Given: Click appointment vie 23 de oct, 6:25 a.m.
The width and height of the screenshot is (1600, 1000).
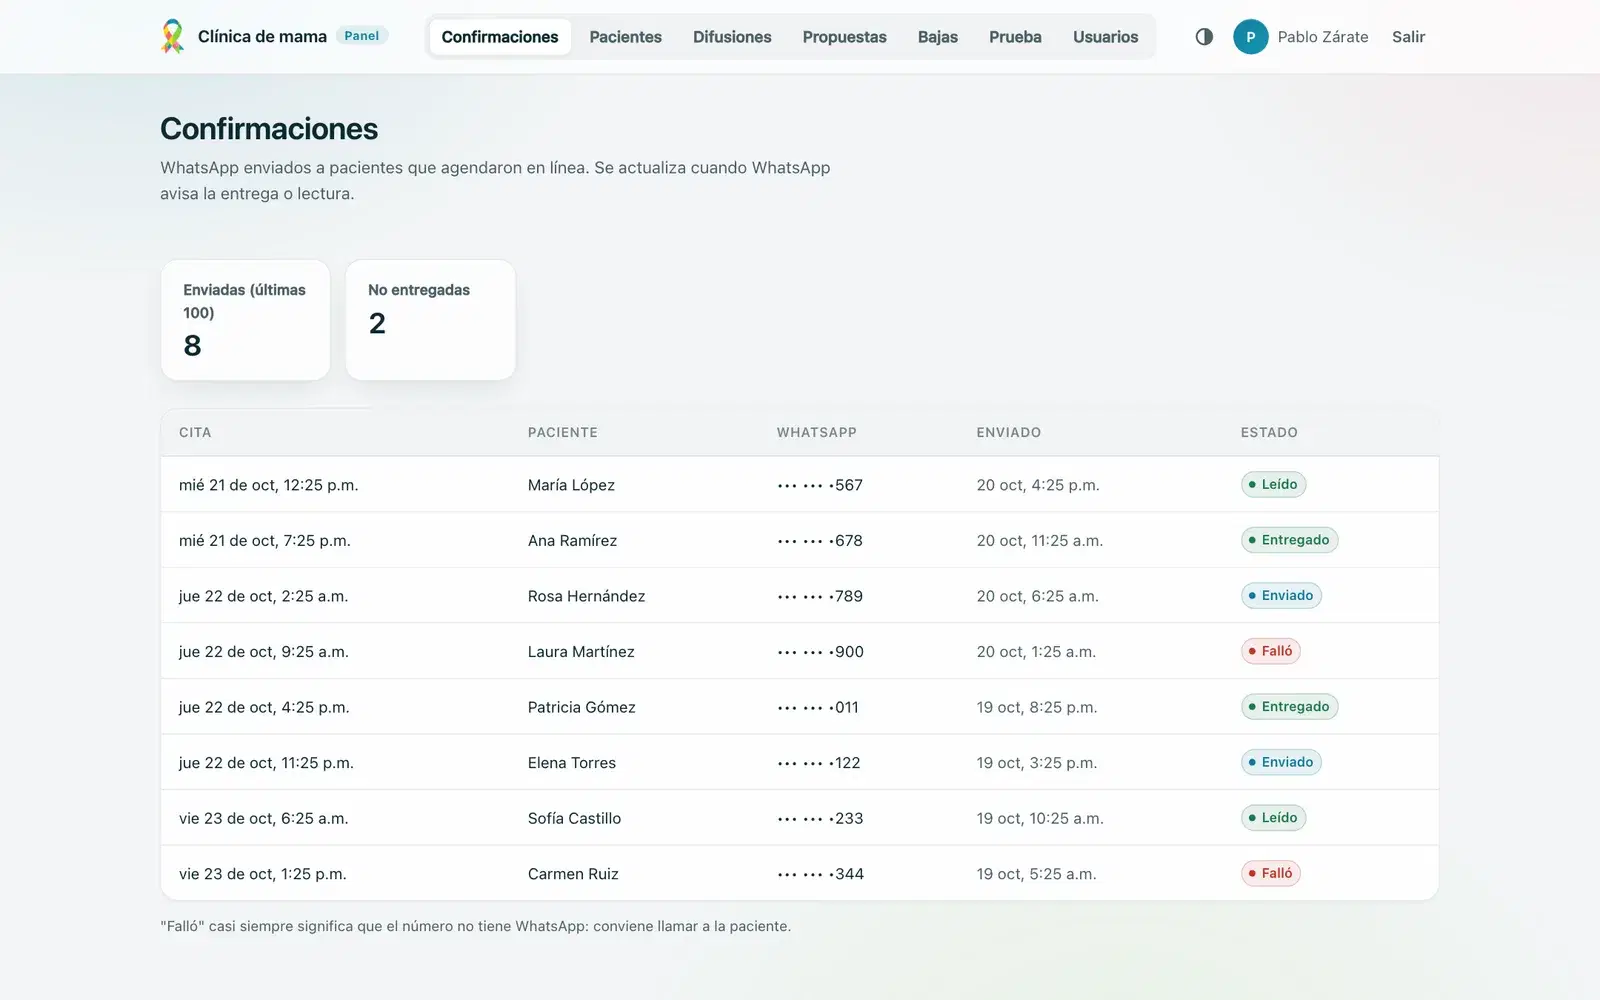Looking at the screenshot, I should pos(263,818).
